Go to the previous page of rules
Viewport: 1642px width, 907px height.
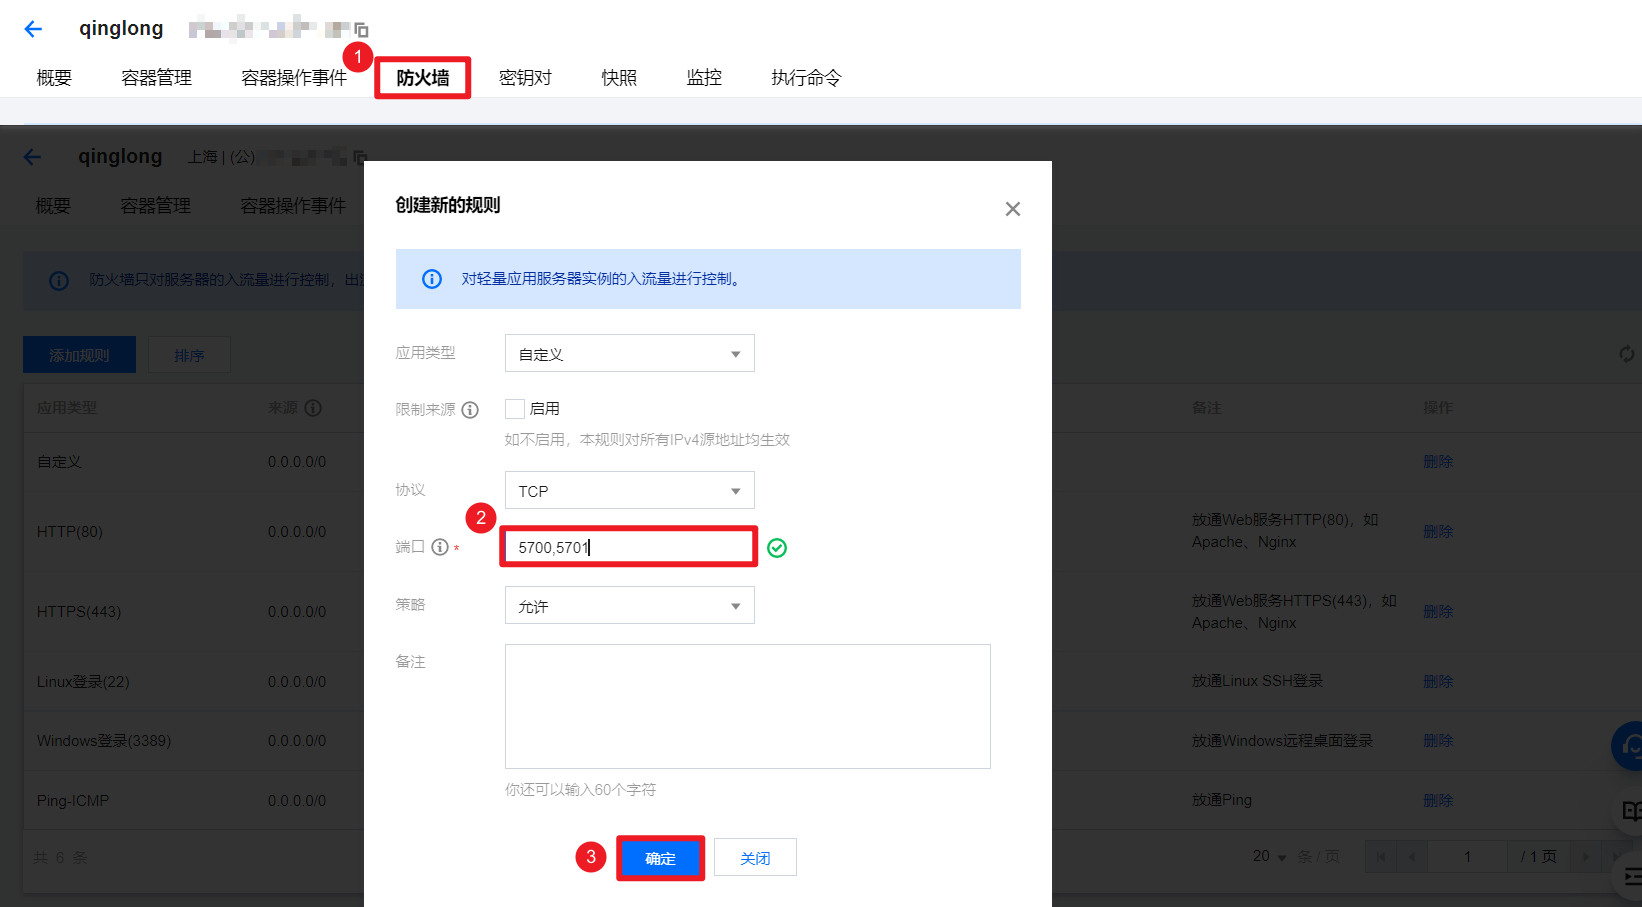coord(1412,857)
